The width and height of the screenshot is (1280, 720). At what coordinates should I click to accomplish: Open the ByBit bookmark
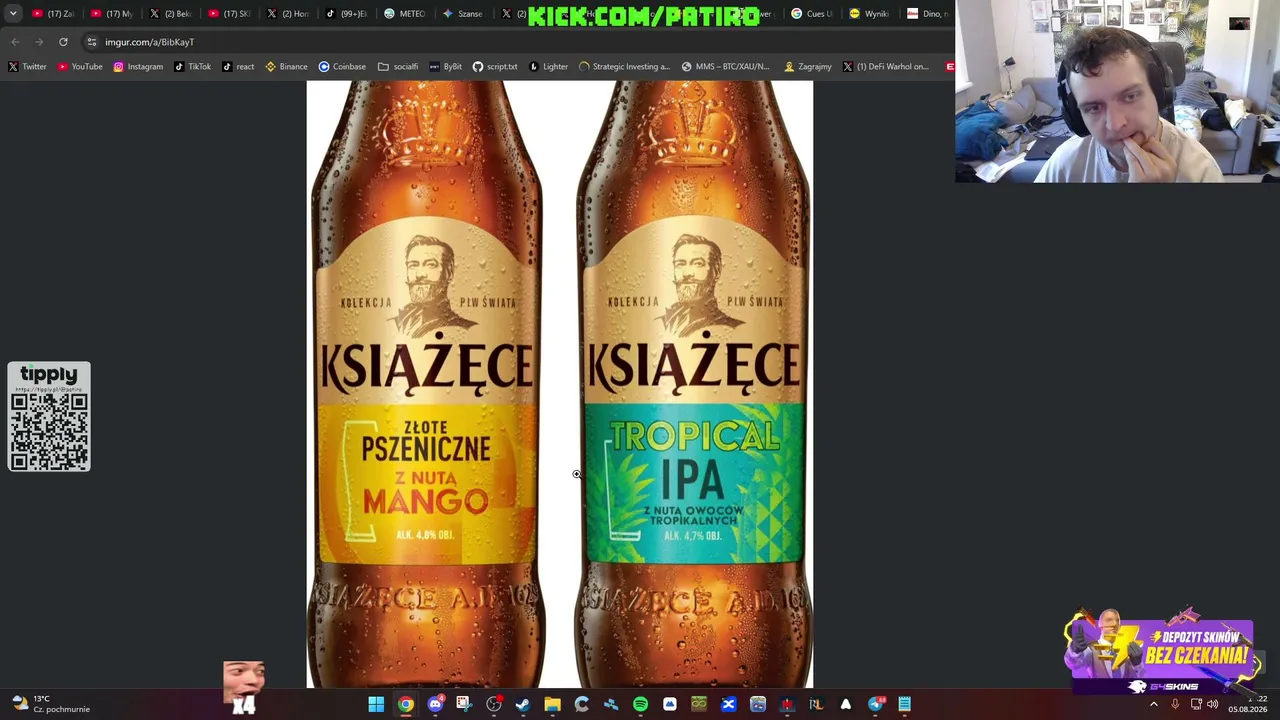(x=445, y=67)
